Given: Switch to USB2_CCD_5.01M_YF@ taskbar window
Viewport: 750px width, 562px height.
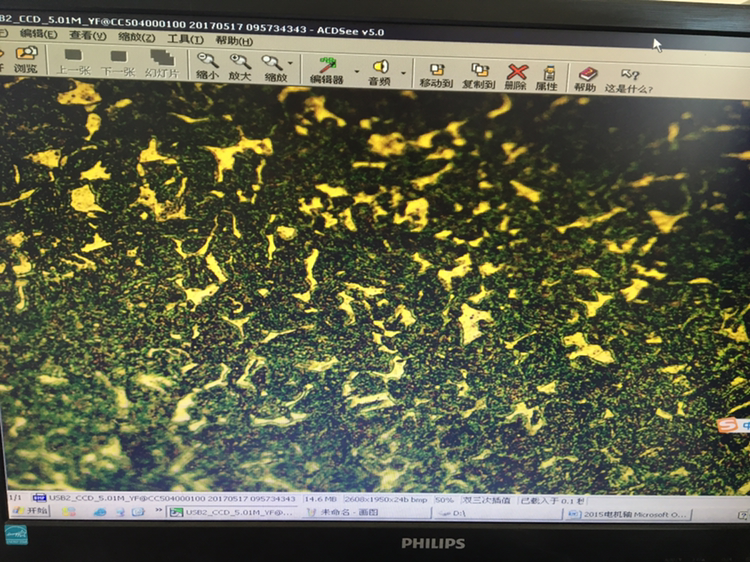Looking at the screenshot, I should click(x=232, y=513).
